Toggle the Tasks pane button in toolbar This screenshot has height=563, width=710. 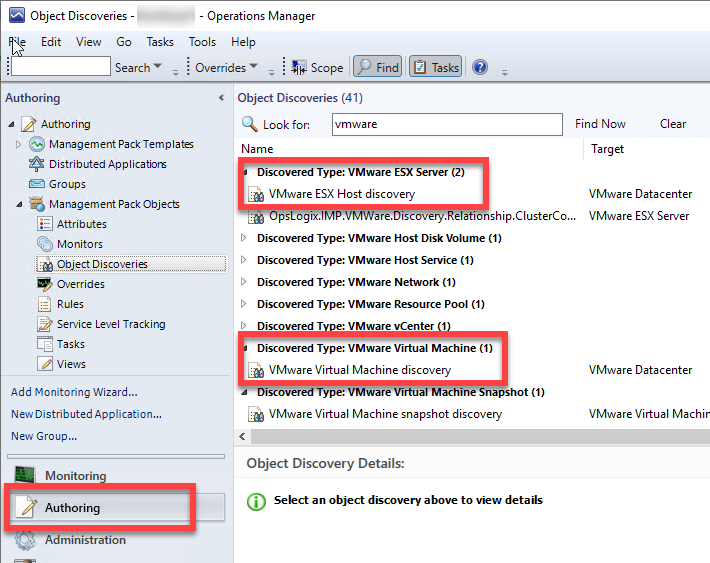[x=435, y=68]
